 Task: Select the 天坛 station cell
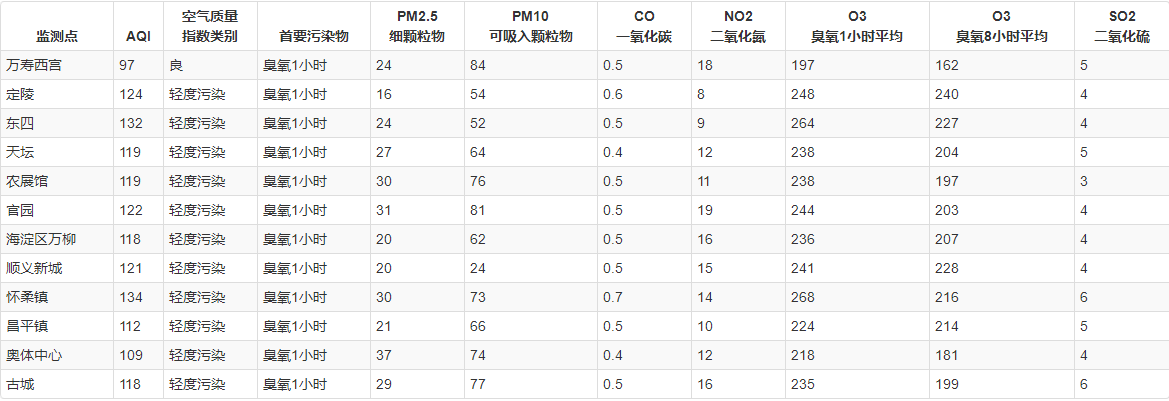pyautogui.click(x=20, y=152)
